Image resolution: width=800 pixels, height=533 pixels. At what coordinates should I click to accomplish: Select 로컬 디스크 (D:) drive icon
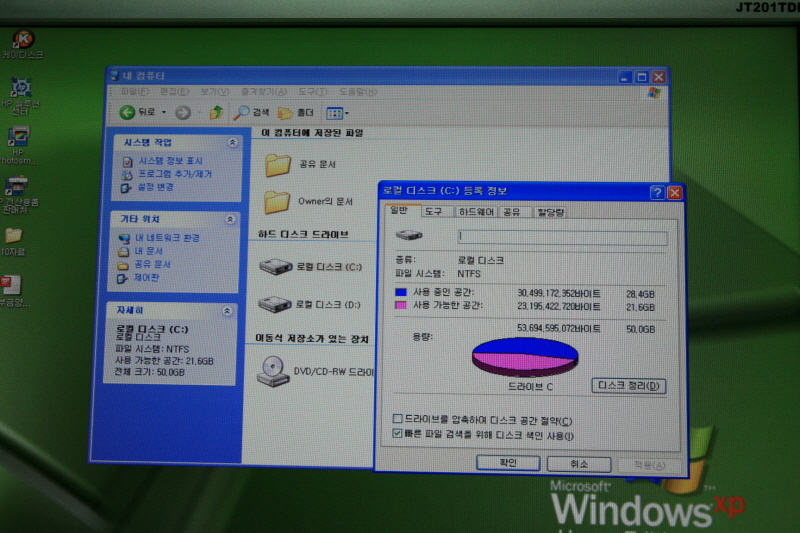pos(274,304)
